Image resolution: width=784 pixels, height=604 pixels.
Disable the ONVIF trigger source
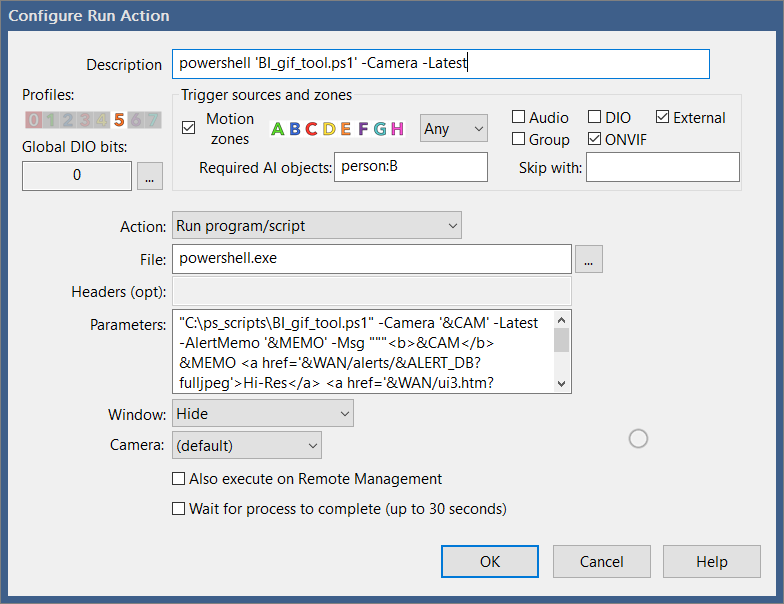click(594, 138)
